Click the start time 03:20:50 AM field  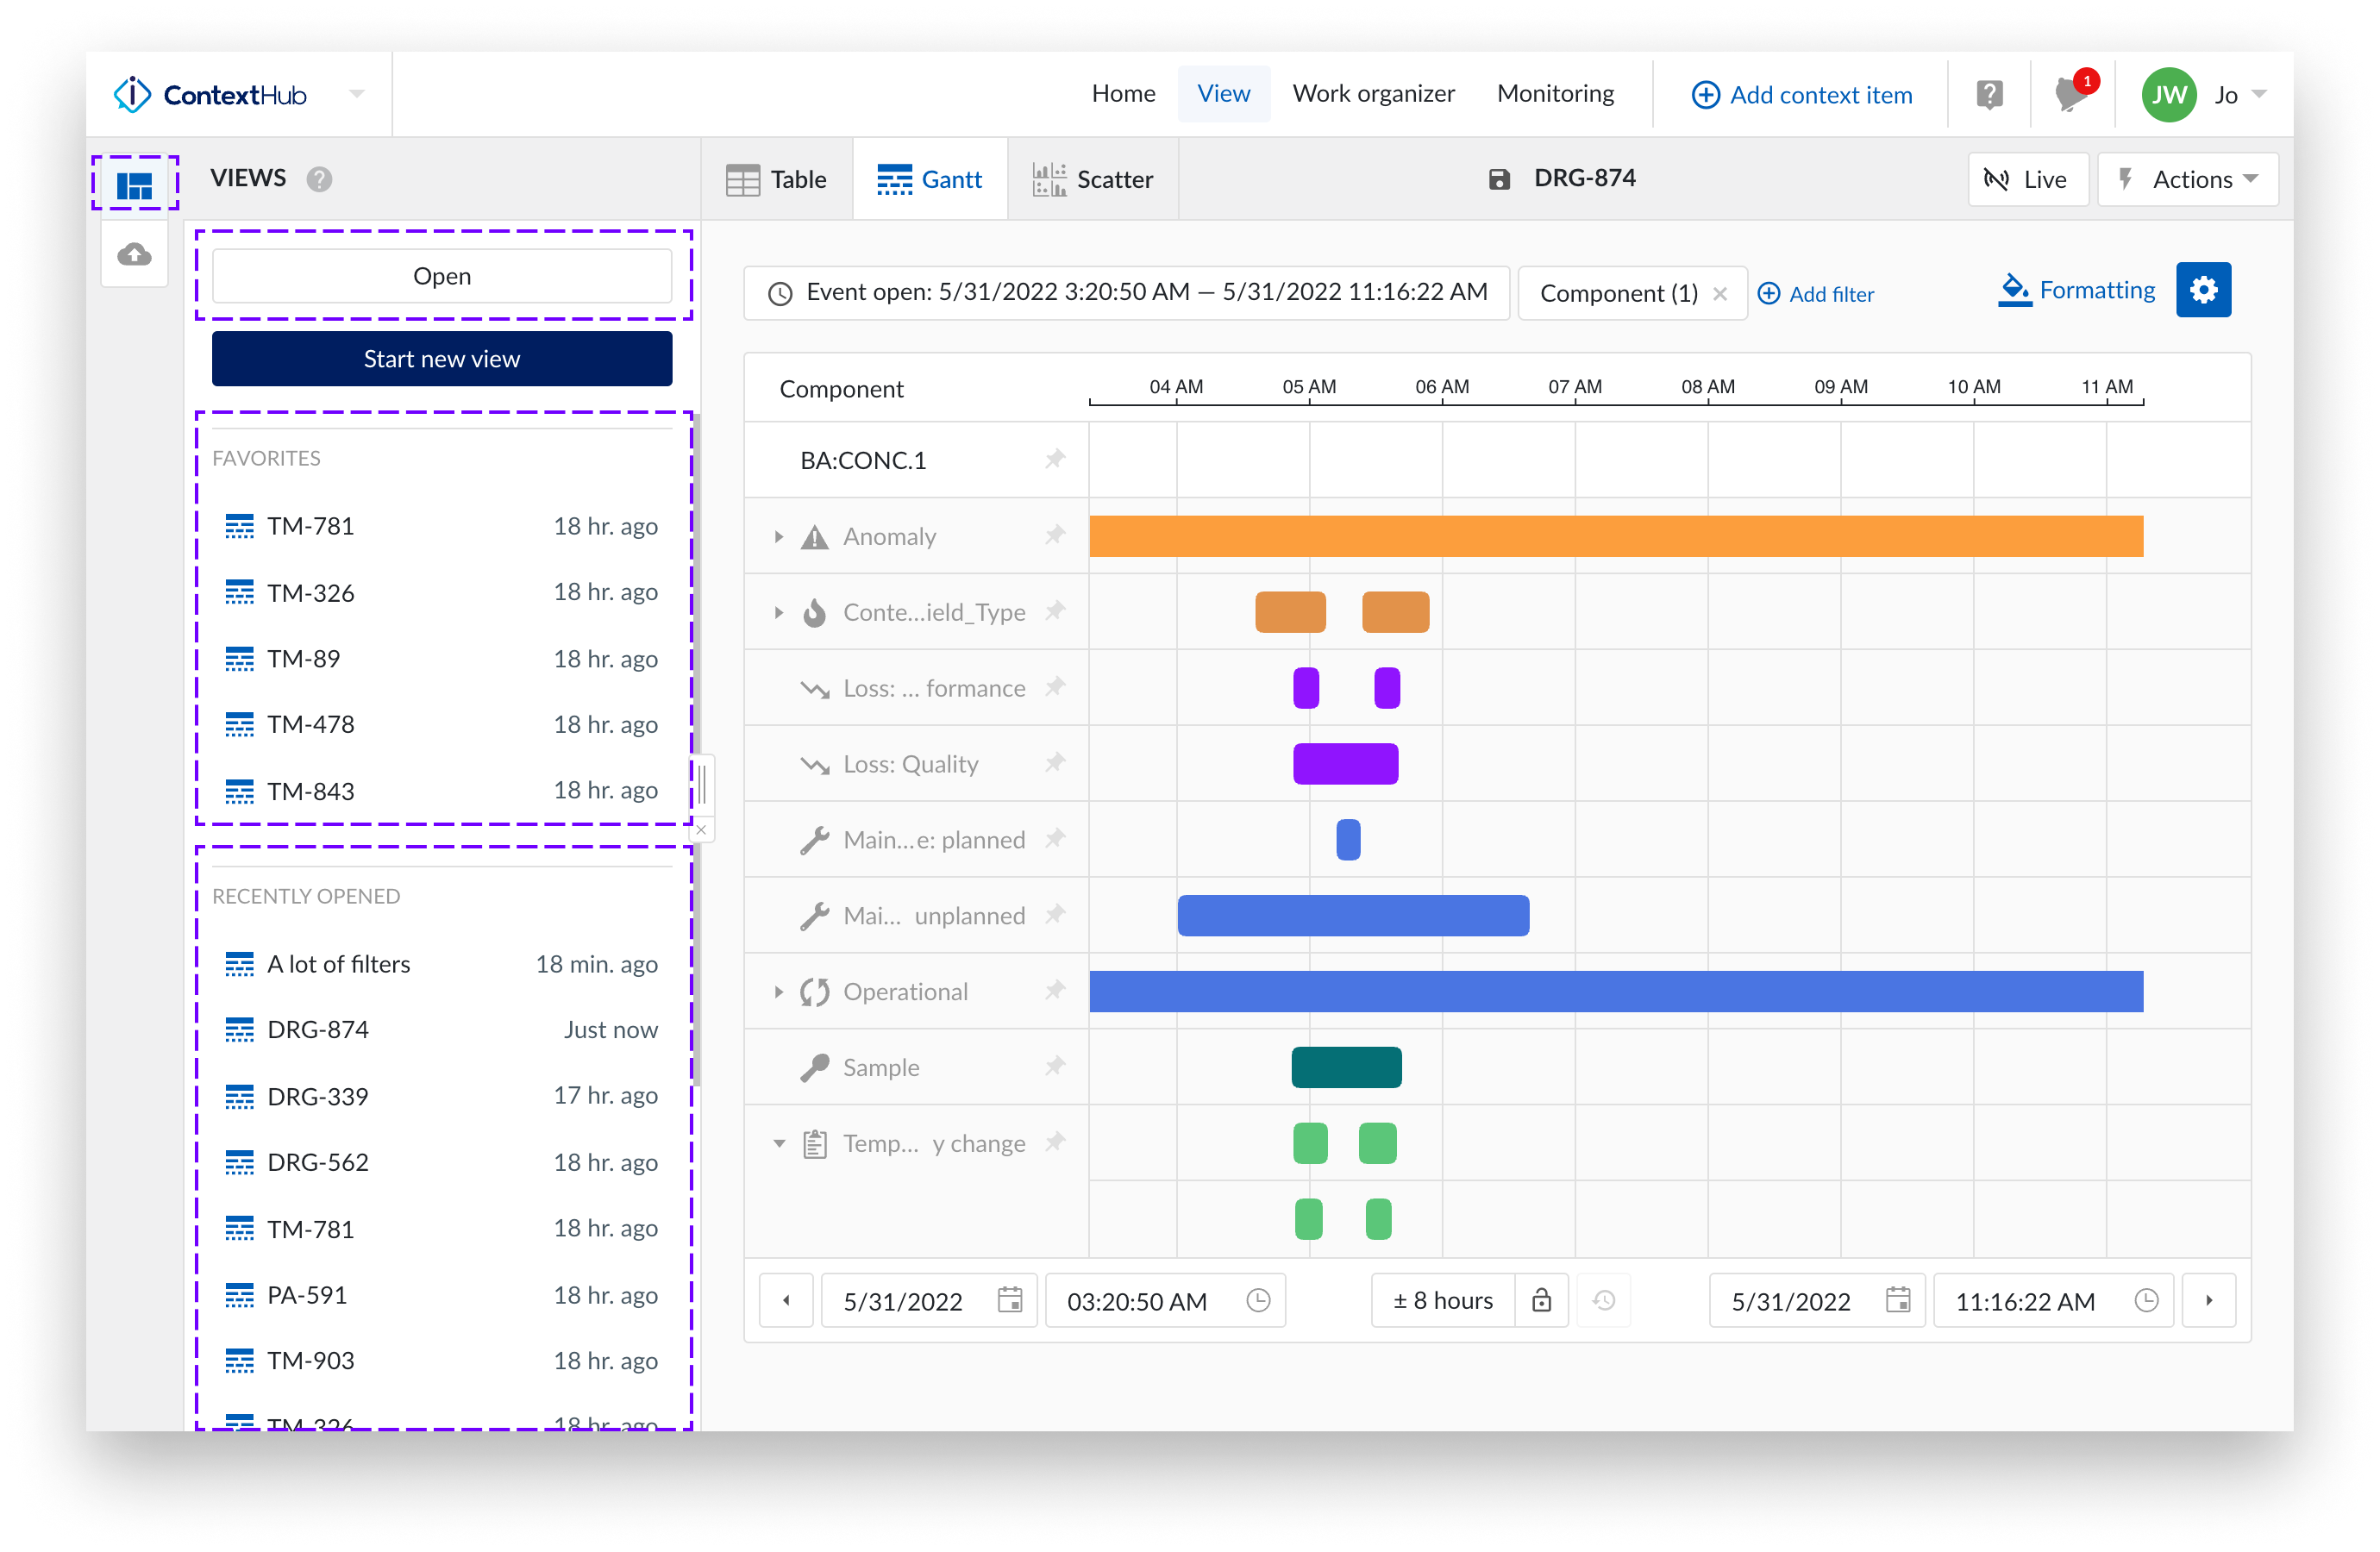[x=1140, y=1301]
